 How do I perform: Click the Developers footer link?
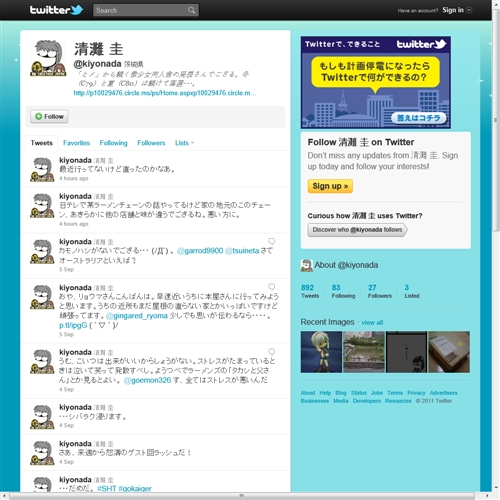[367, 401]
